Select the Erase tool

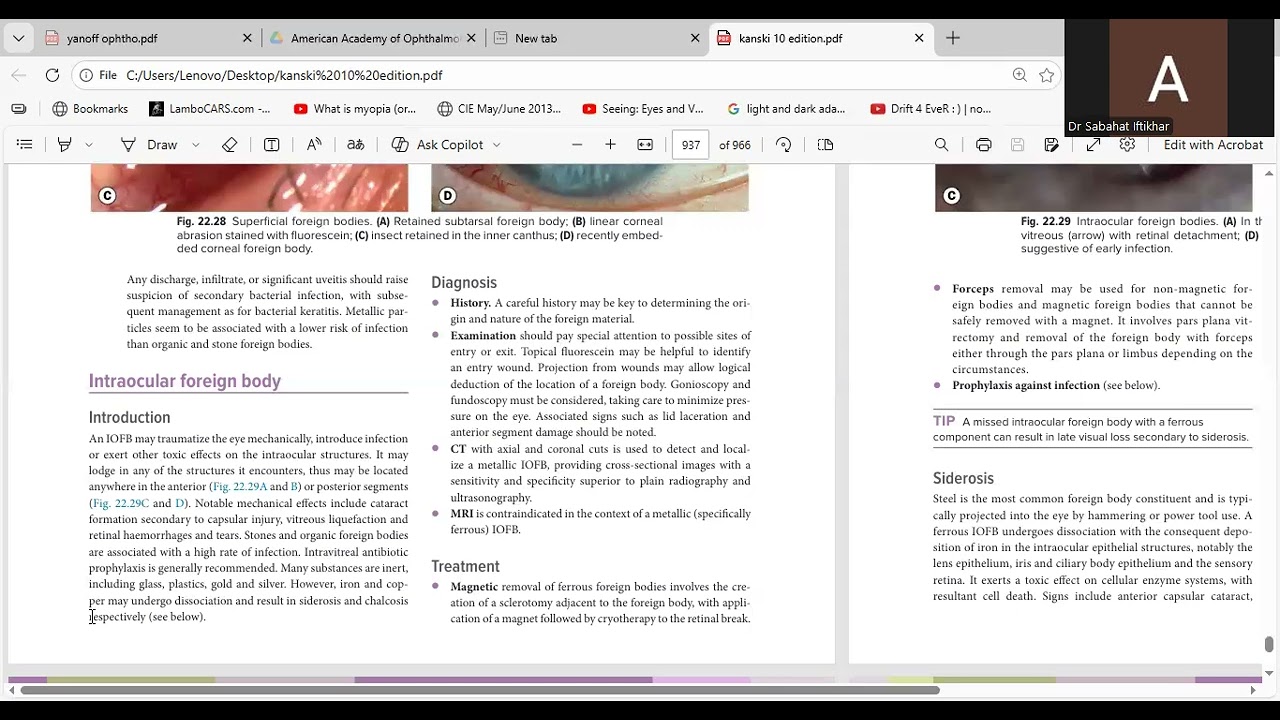pyautogui.click(x=230, y=145)
